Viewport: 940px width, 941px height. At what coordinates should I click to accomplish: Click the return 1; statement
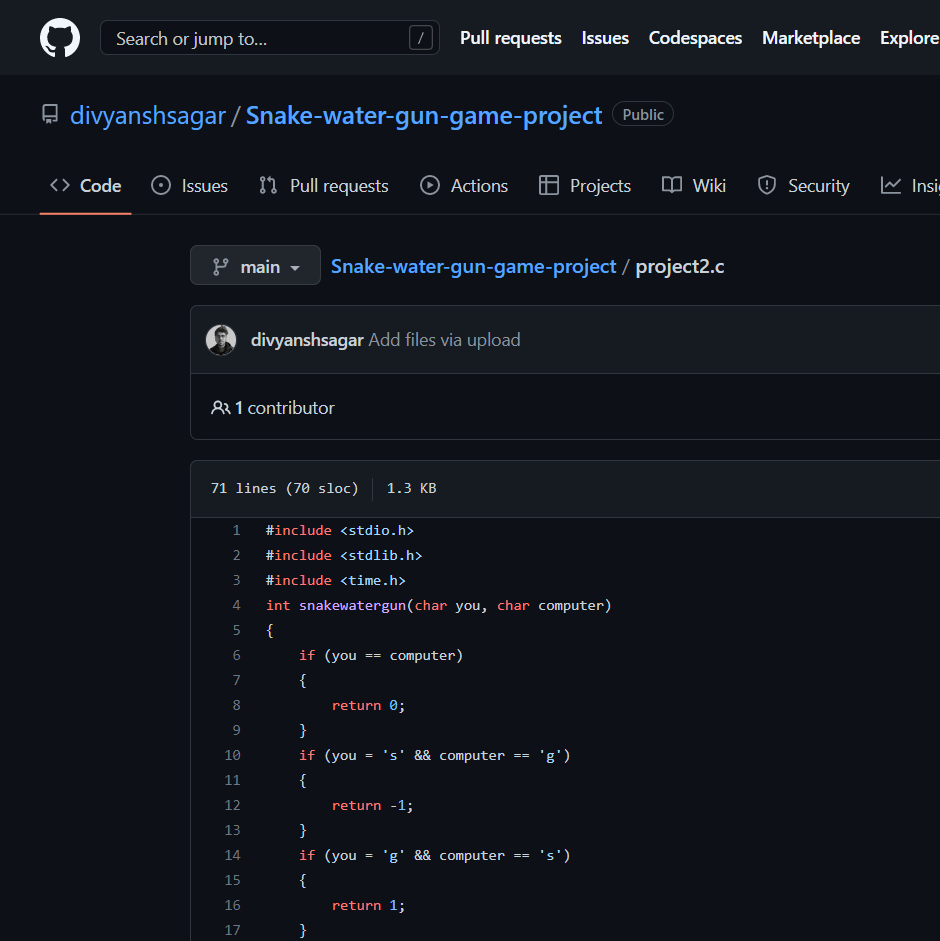click(369, 906)
